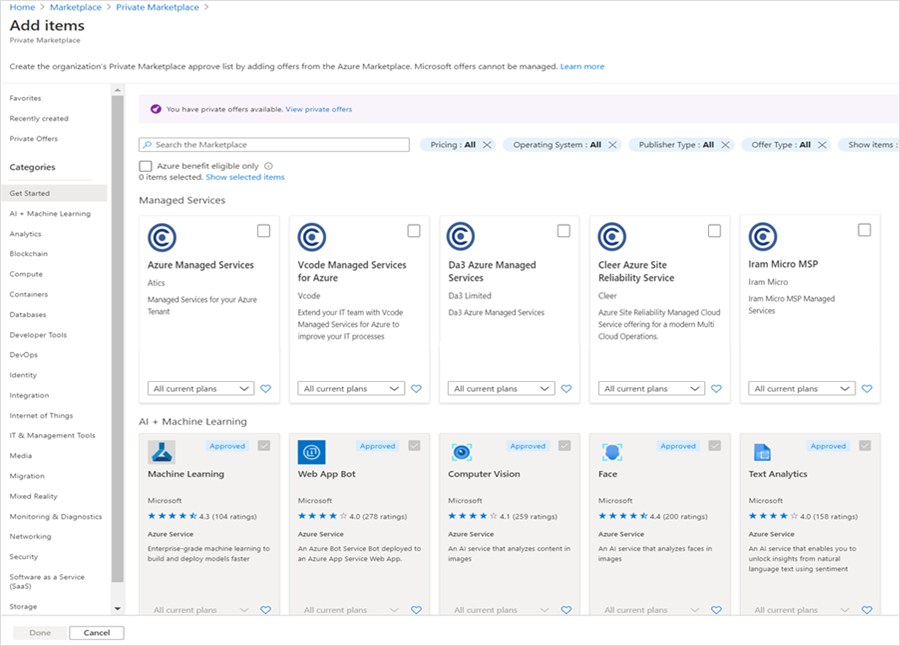Click the Azure Managed Services publisher logo

pos(160,238)
